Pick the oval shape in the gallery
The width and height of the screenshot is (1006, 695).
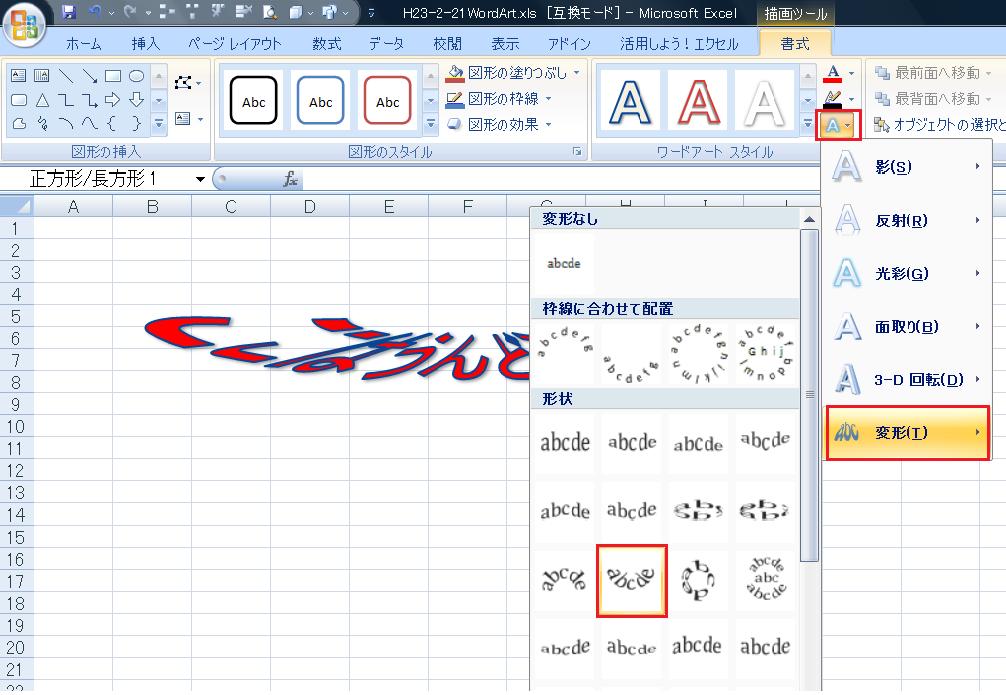136,76
